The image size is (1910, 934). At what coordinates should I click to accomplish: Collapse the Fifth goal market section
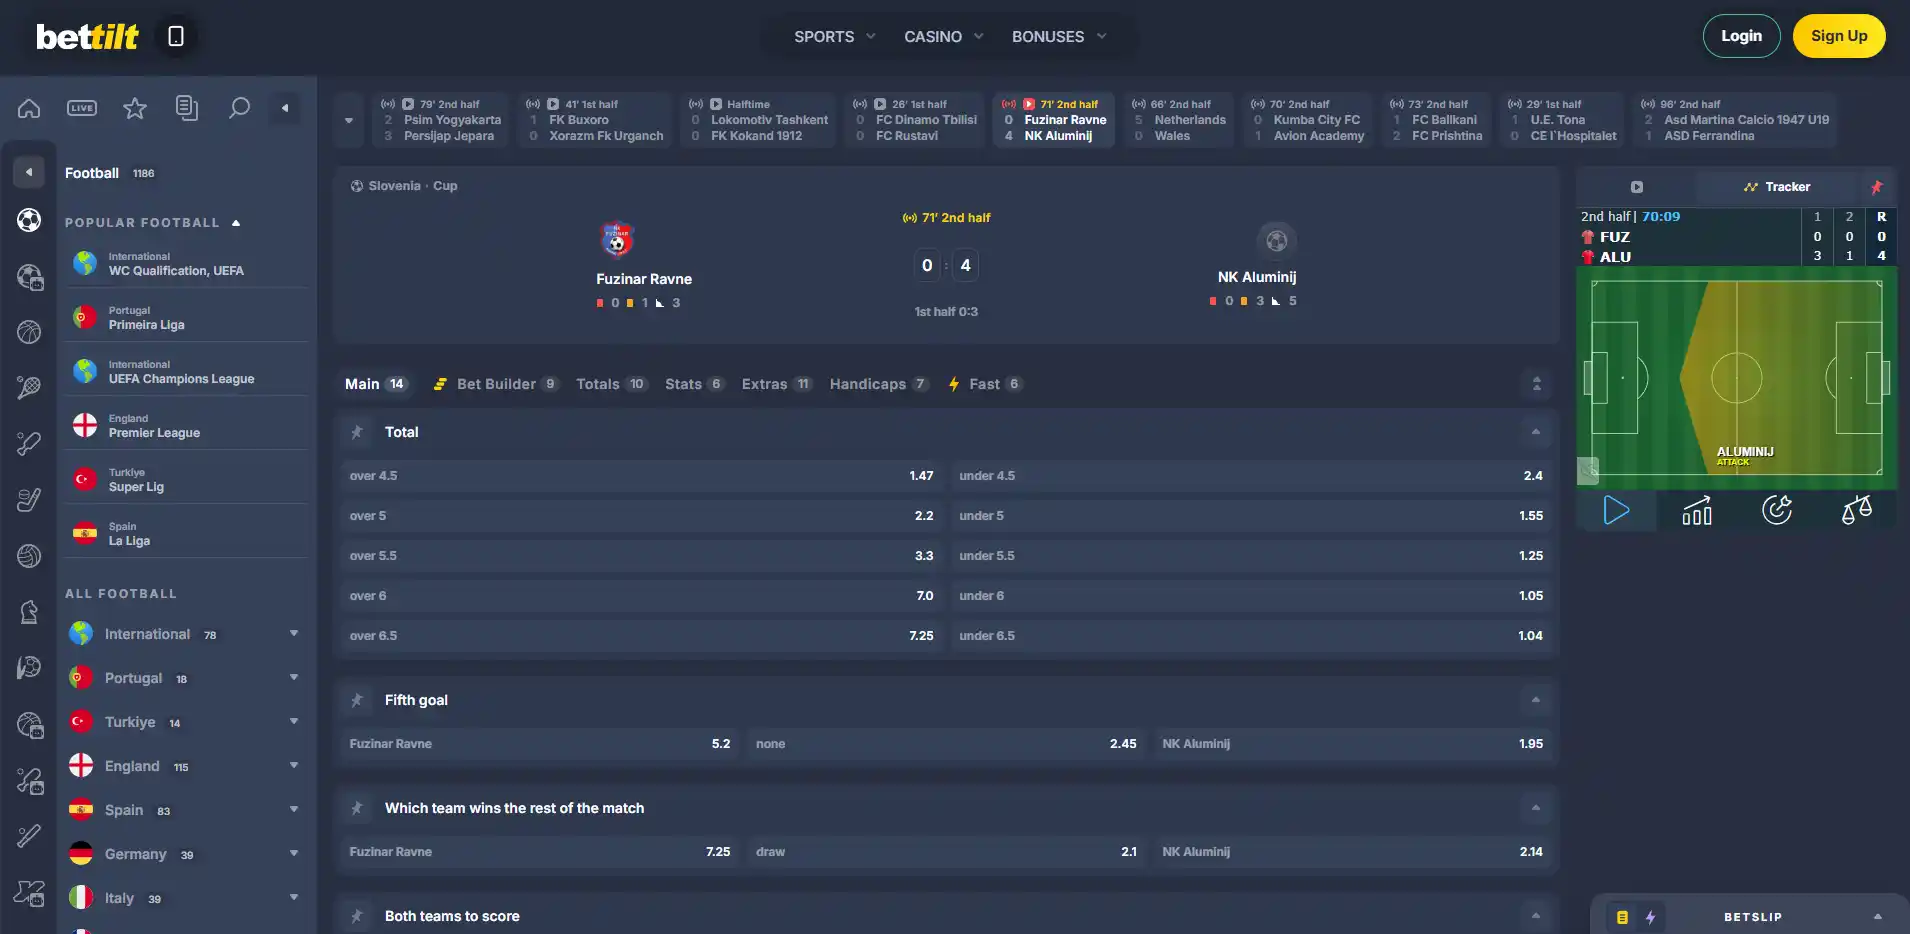coord(1536,700)
